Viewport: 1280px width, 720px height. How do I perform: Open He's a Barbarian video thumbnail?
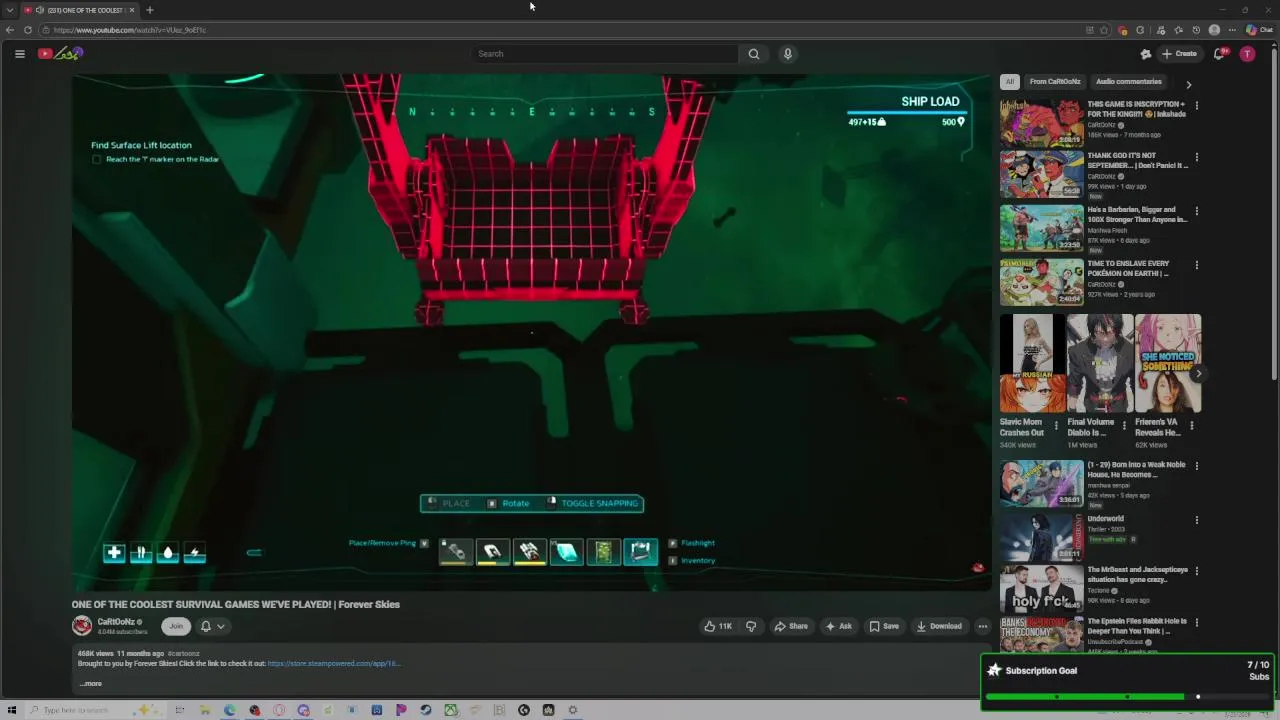pos(1041,229)
